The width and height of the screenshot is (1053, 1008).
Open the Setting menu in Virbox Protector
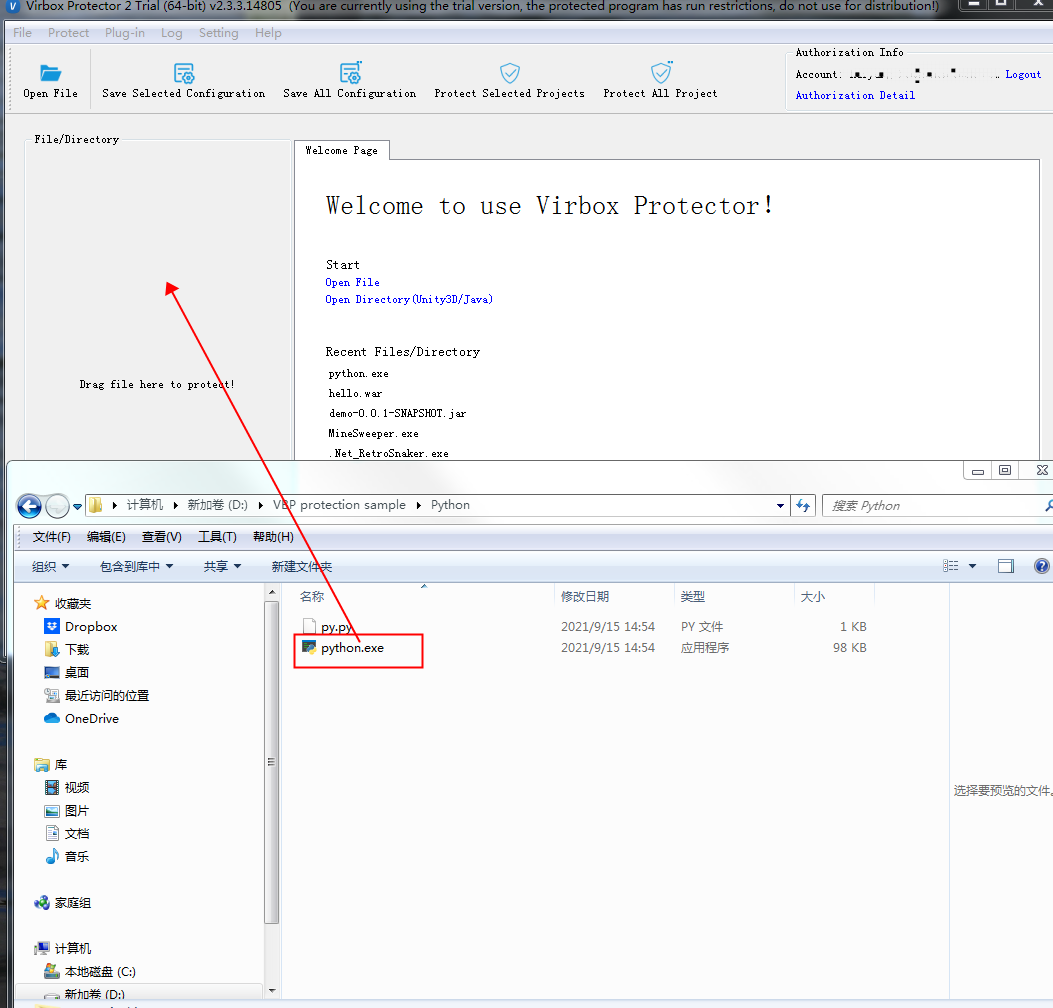point(218,32)
